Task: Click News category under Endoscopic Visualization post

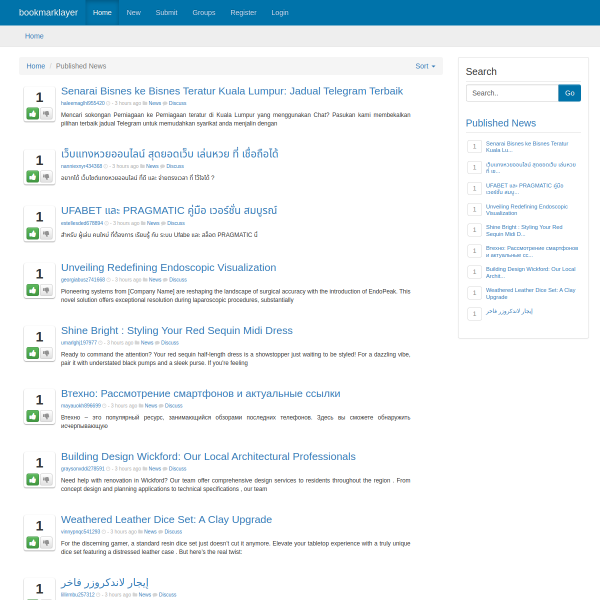Action: (x=155, y=280)
